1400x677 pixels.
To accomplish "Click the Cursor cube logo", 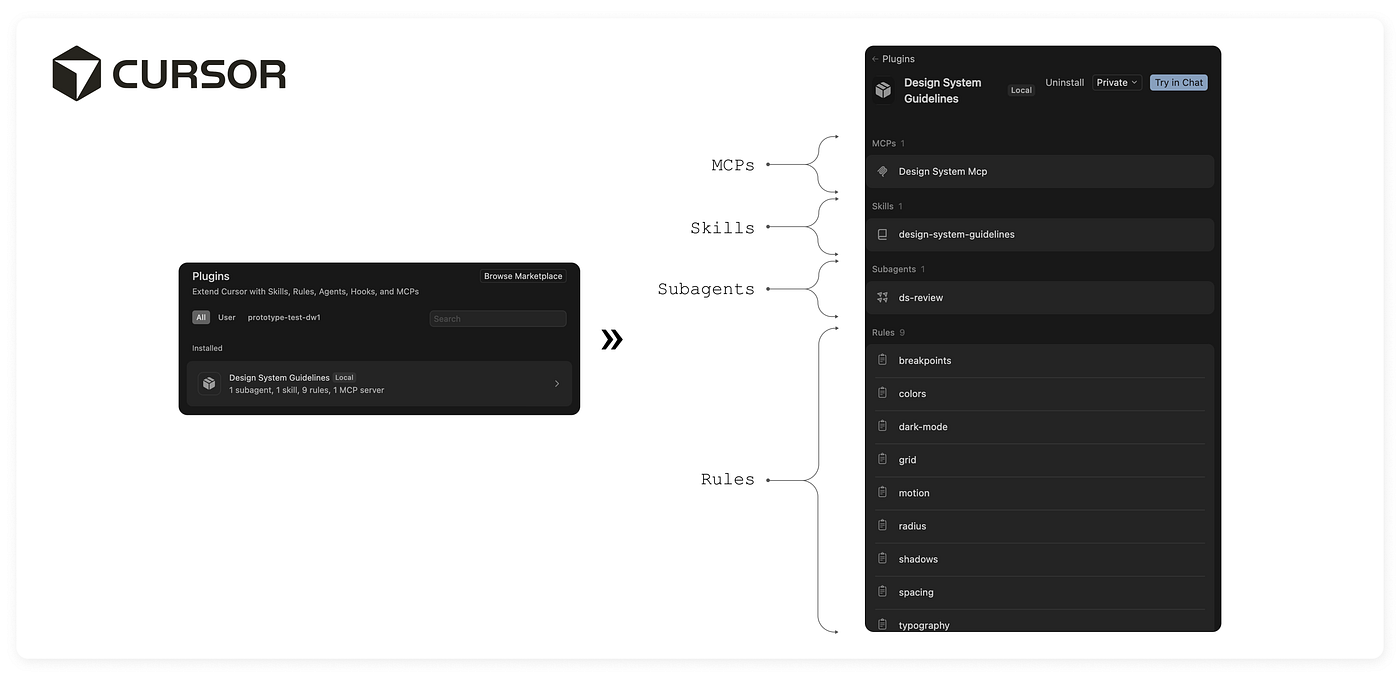I will [77, 73].
